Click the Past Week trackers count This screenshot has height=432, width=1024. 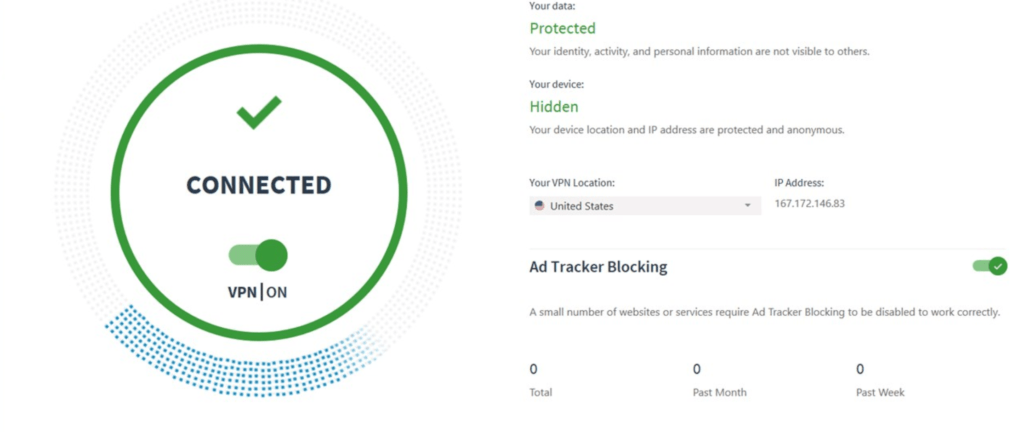pos(860,369)
